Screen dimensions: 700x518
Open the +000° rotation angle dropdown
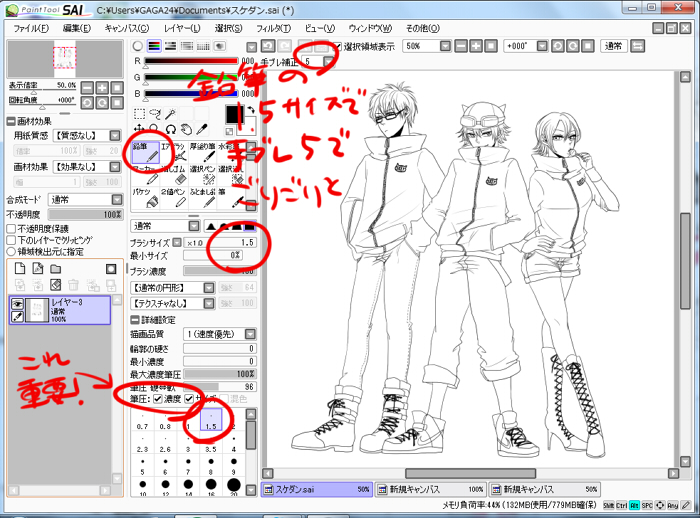click(x=542, y=46)
